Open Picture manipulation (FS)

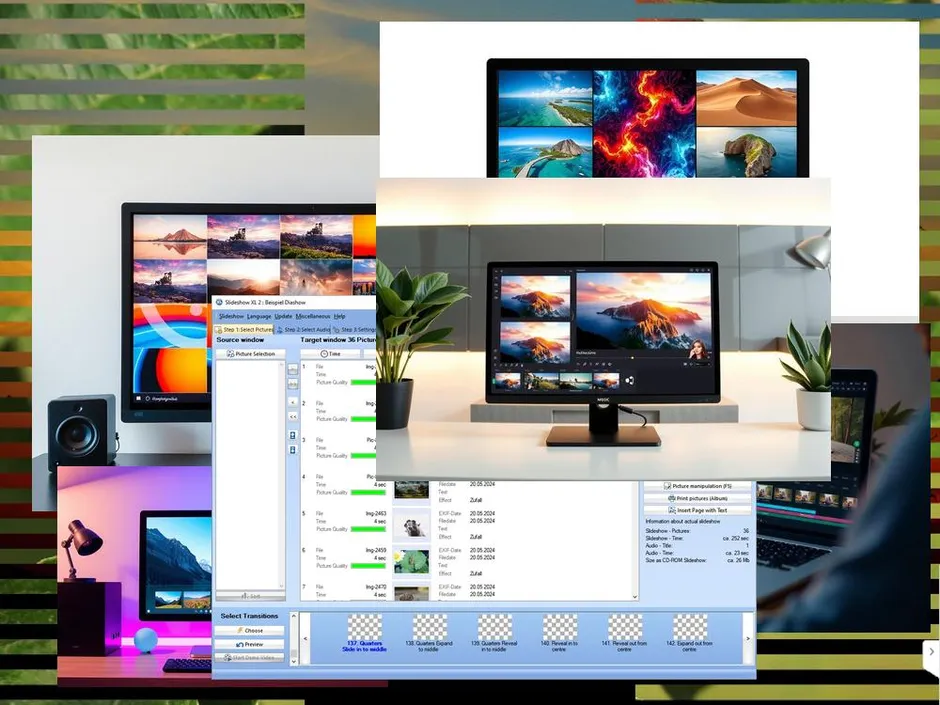click(x=697, y=486)
